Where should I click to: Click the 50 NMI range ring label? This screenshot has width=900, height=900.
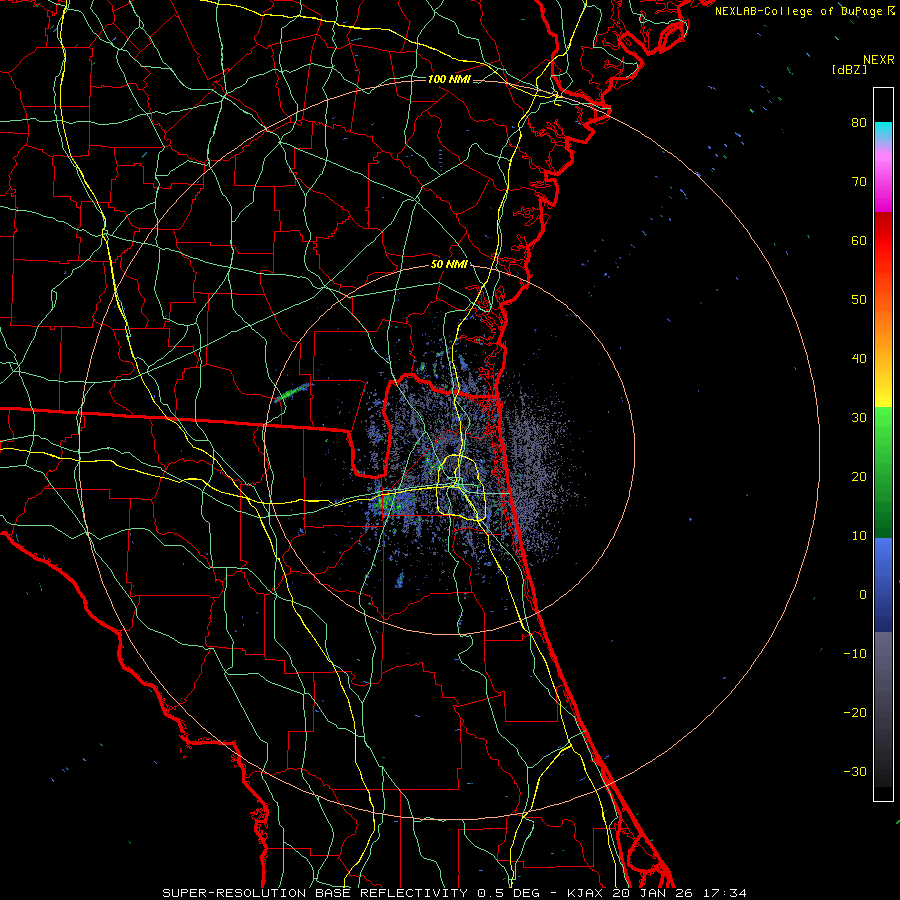pyautogui.click(x=449, y=265)
